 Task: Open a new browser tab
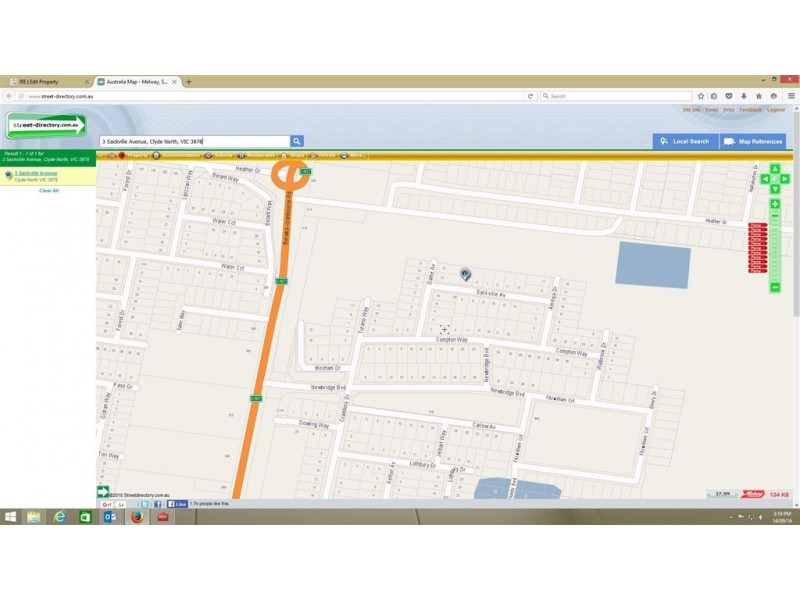pos(189,82)
